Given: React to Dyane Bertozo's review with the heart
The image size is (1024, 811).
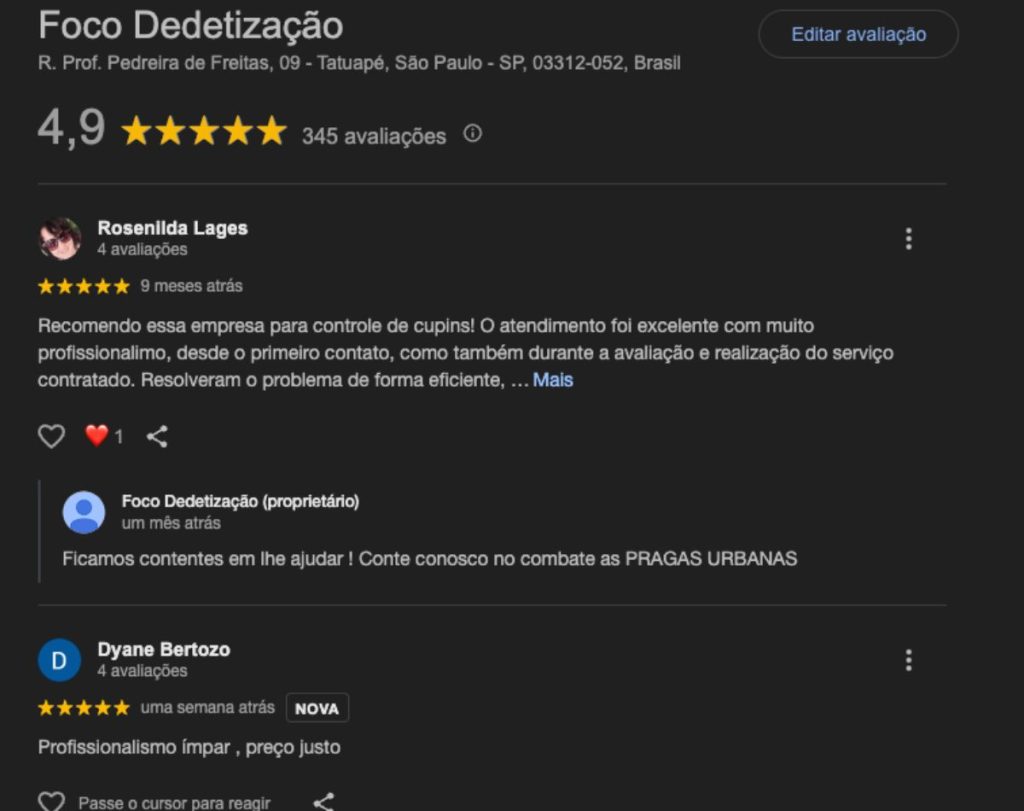Looking at the screenshot, I should click(x=51, y=802).
